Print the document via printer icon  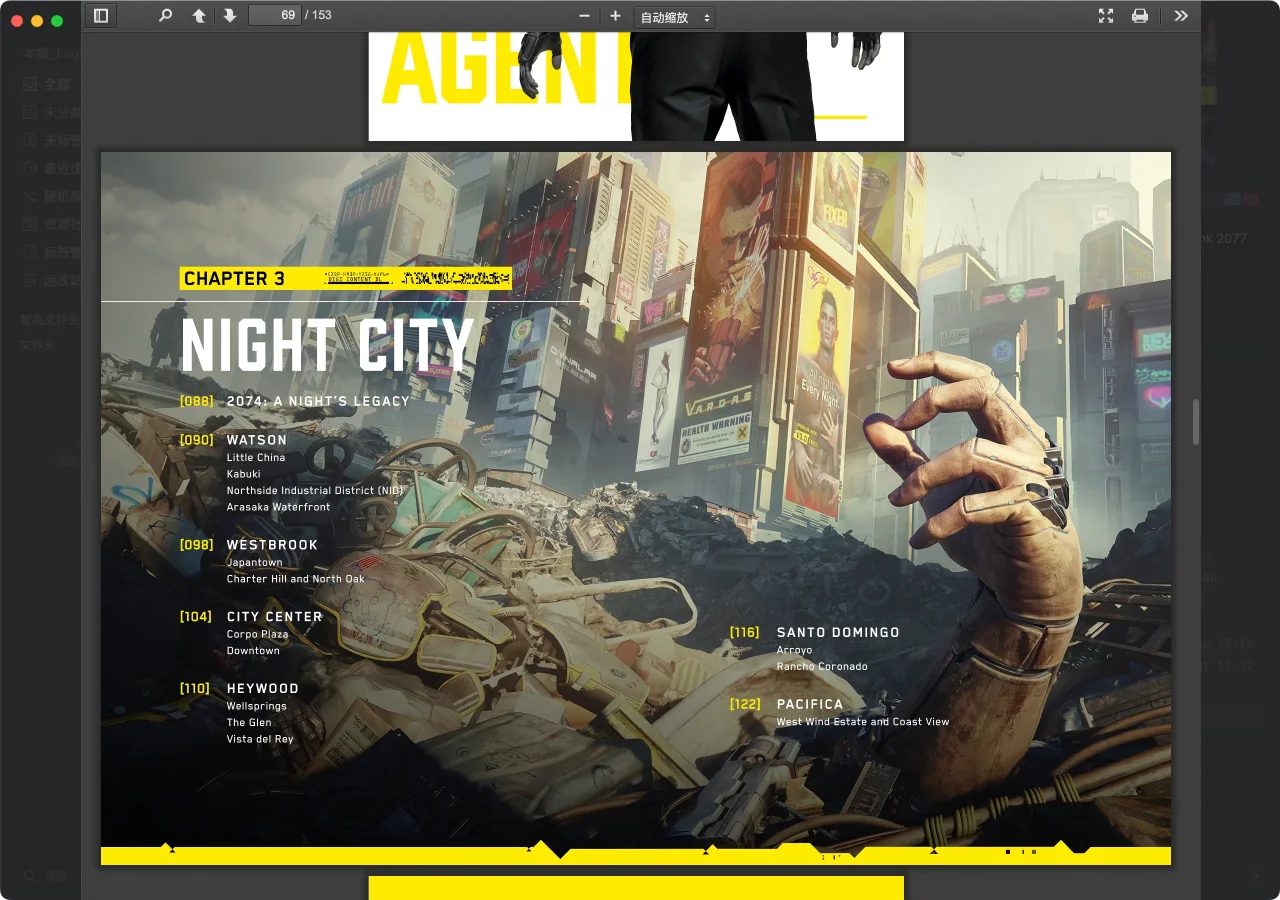pos(1139,16)
